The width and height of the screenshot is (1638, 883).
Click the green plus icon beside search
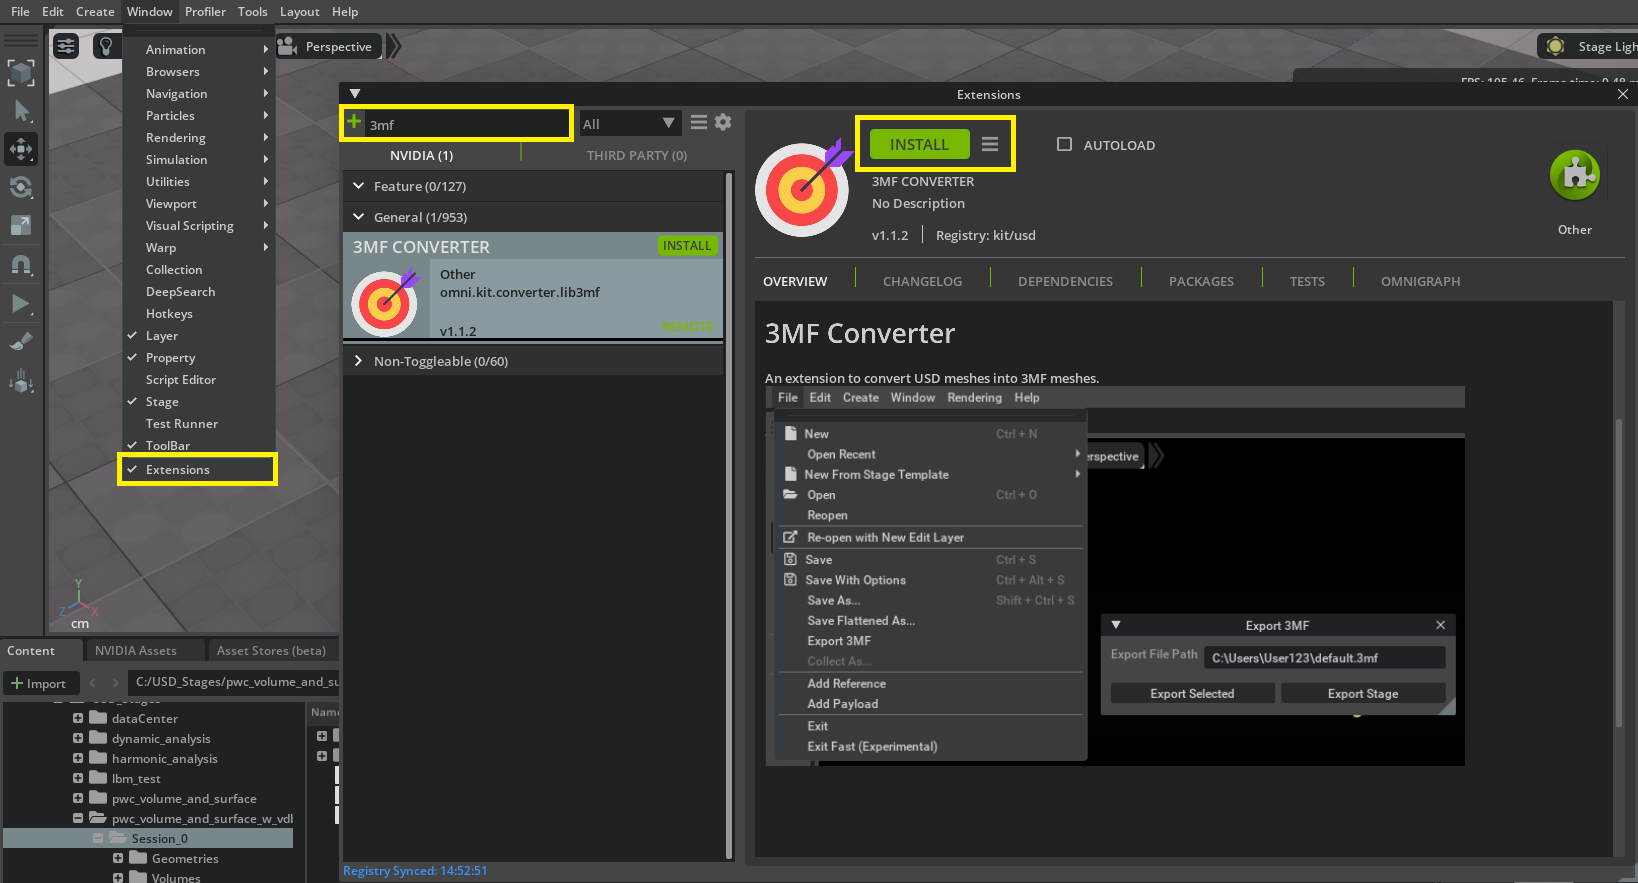click(x=354, y=122)
